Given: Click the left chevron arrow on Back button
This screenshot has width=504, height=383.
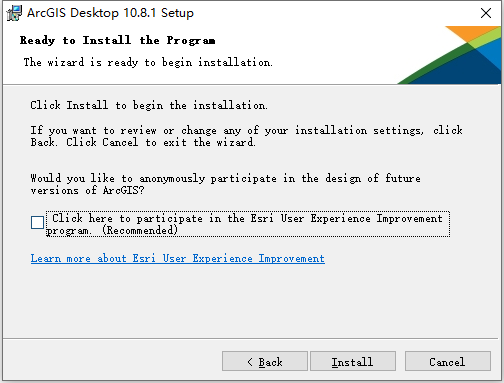Looking at the screenshot, I should tap(250, 362).
